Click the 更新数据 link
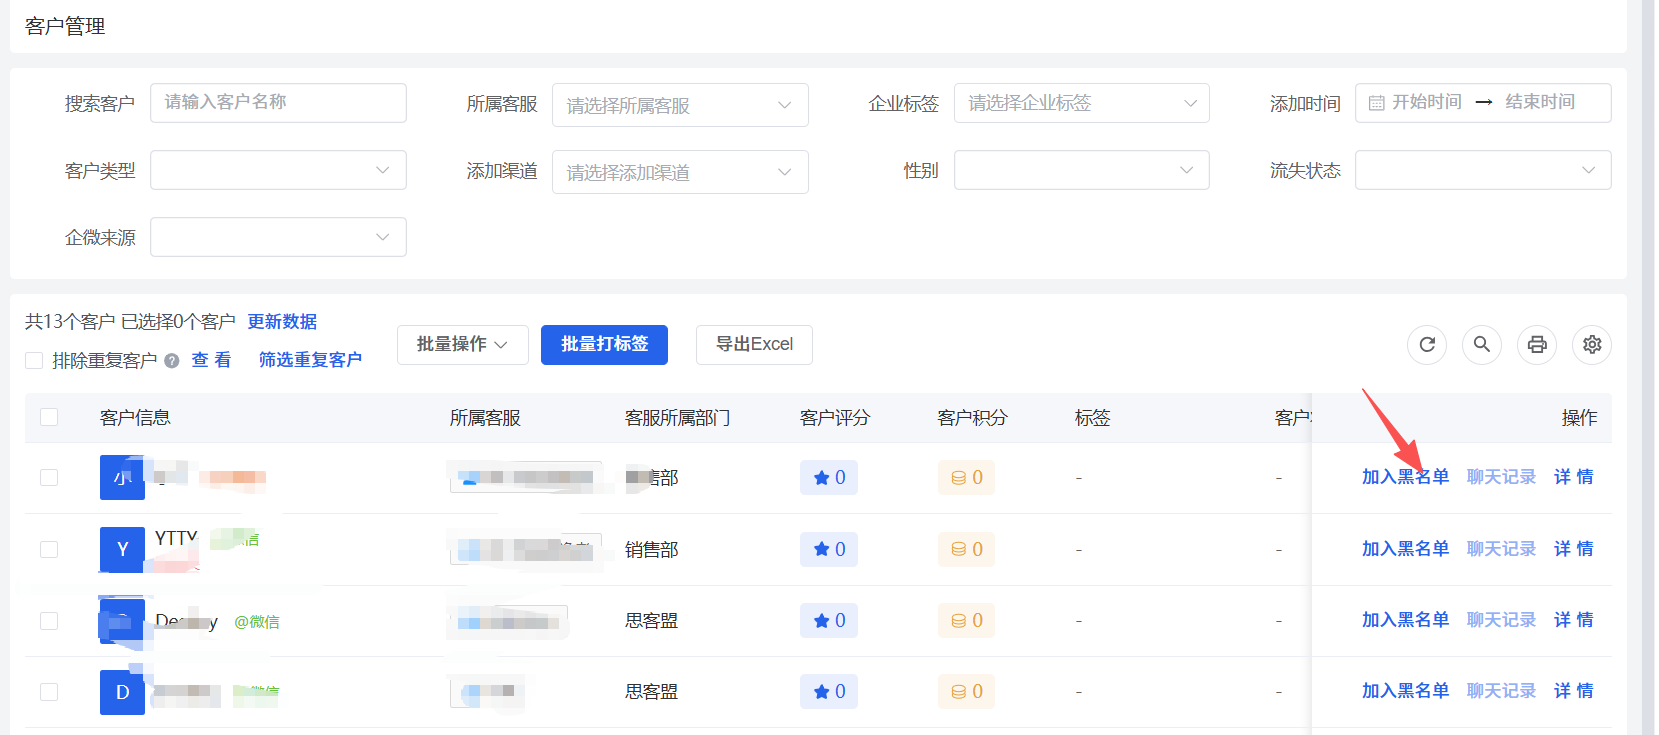 click(x=282, y=322)
